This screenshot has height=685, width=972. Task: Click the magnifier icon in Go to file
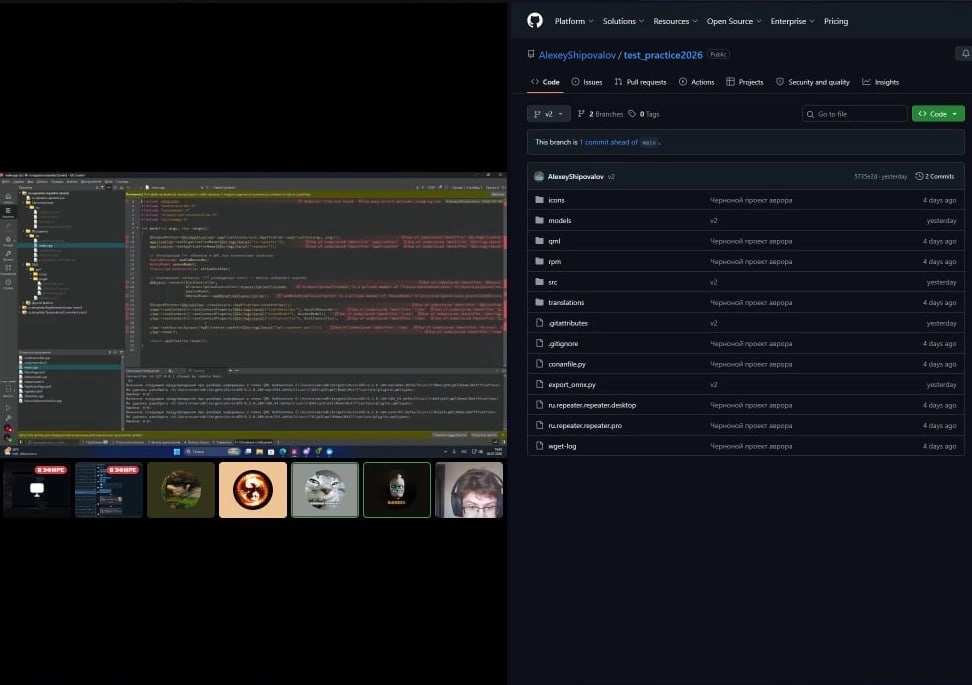coord(810,114)
